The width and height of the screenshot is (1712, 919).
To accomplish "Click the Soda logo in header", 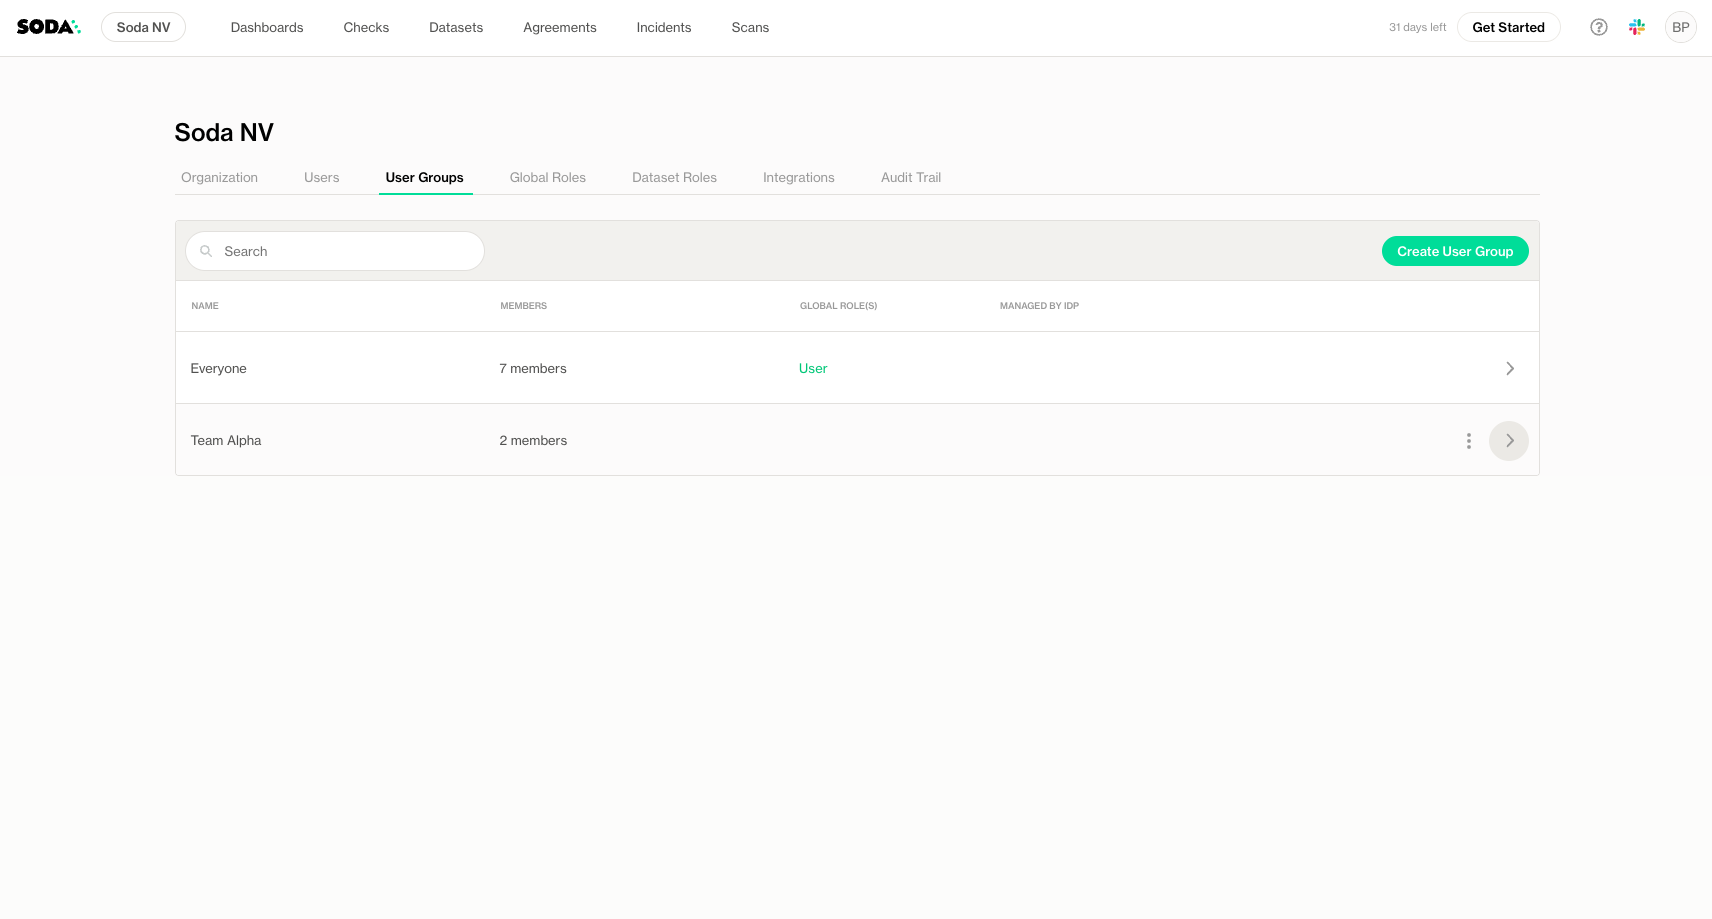I will click(48, 27).
